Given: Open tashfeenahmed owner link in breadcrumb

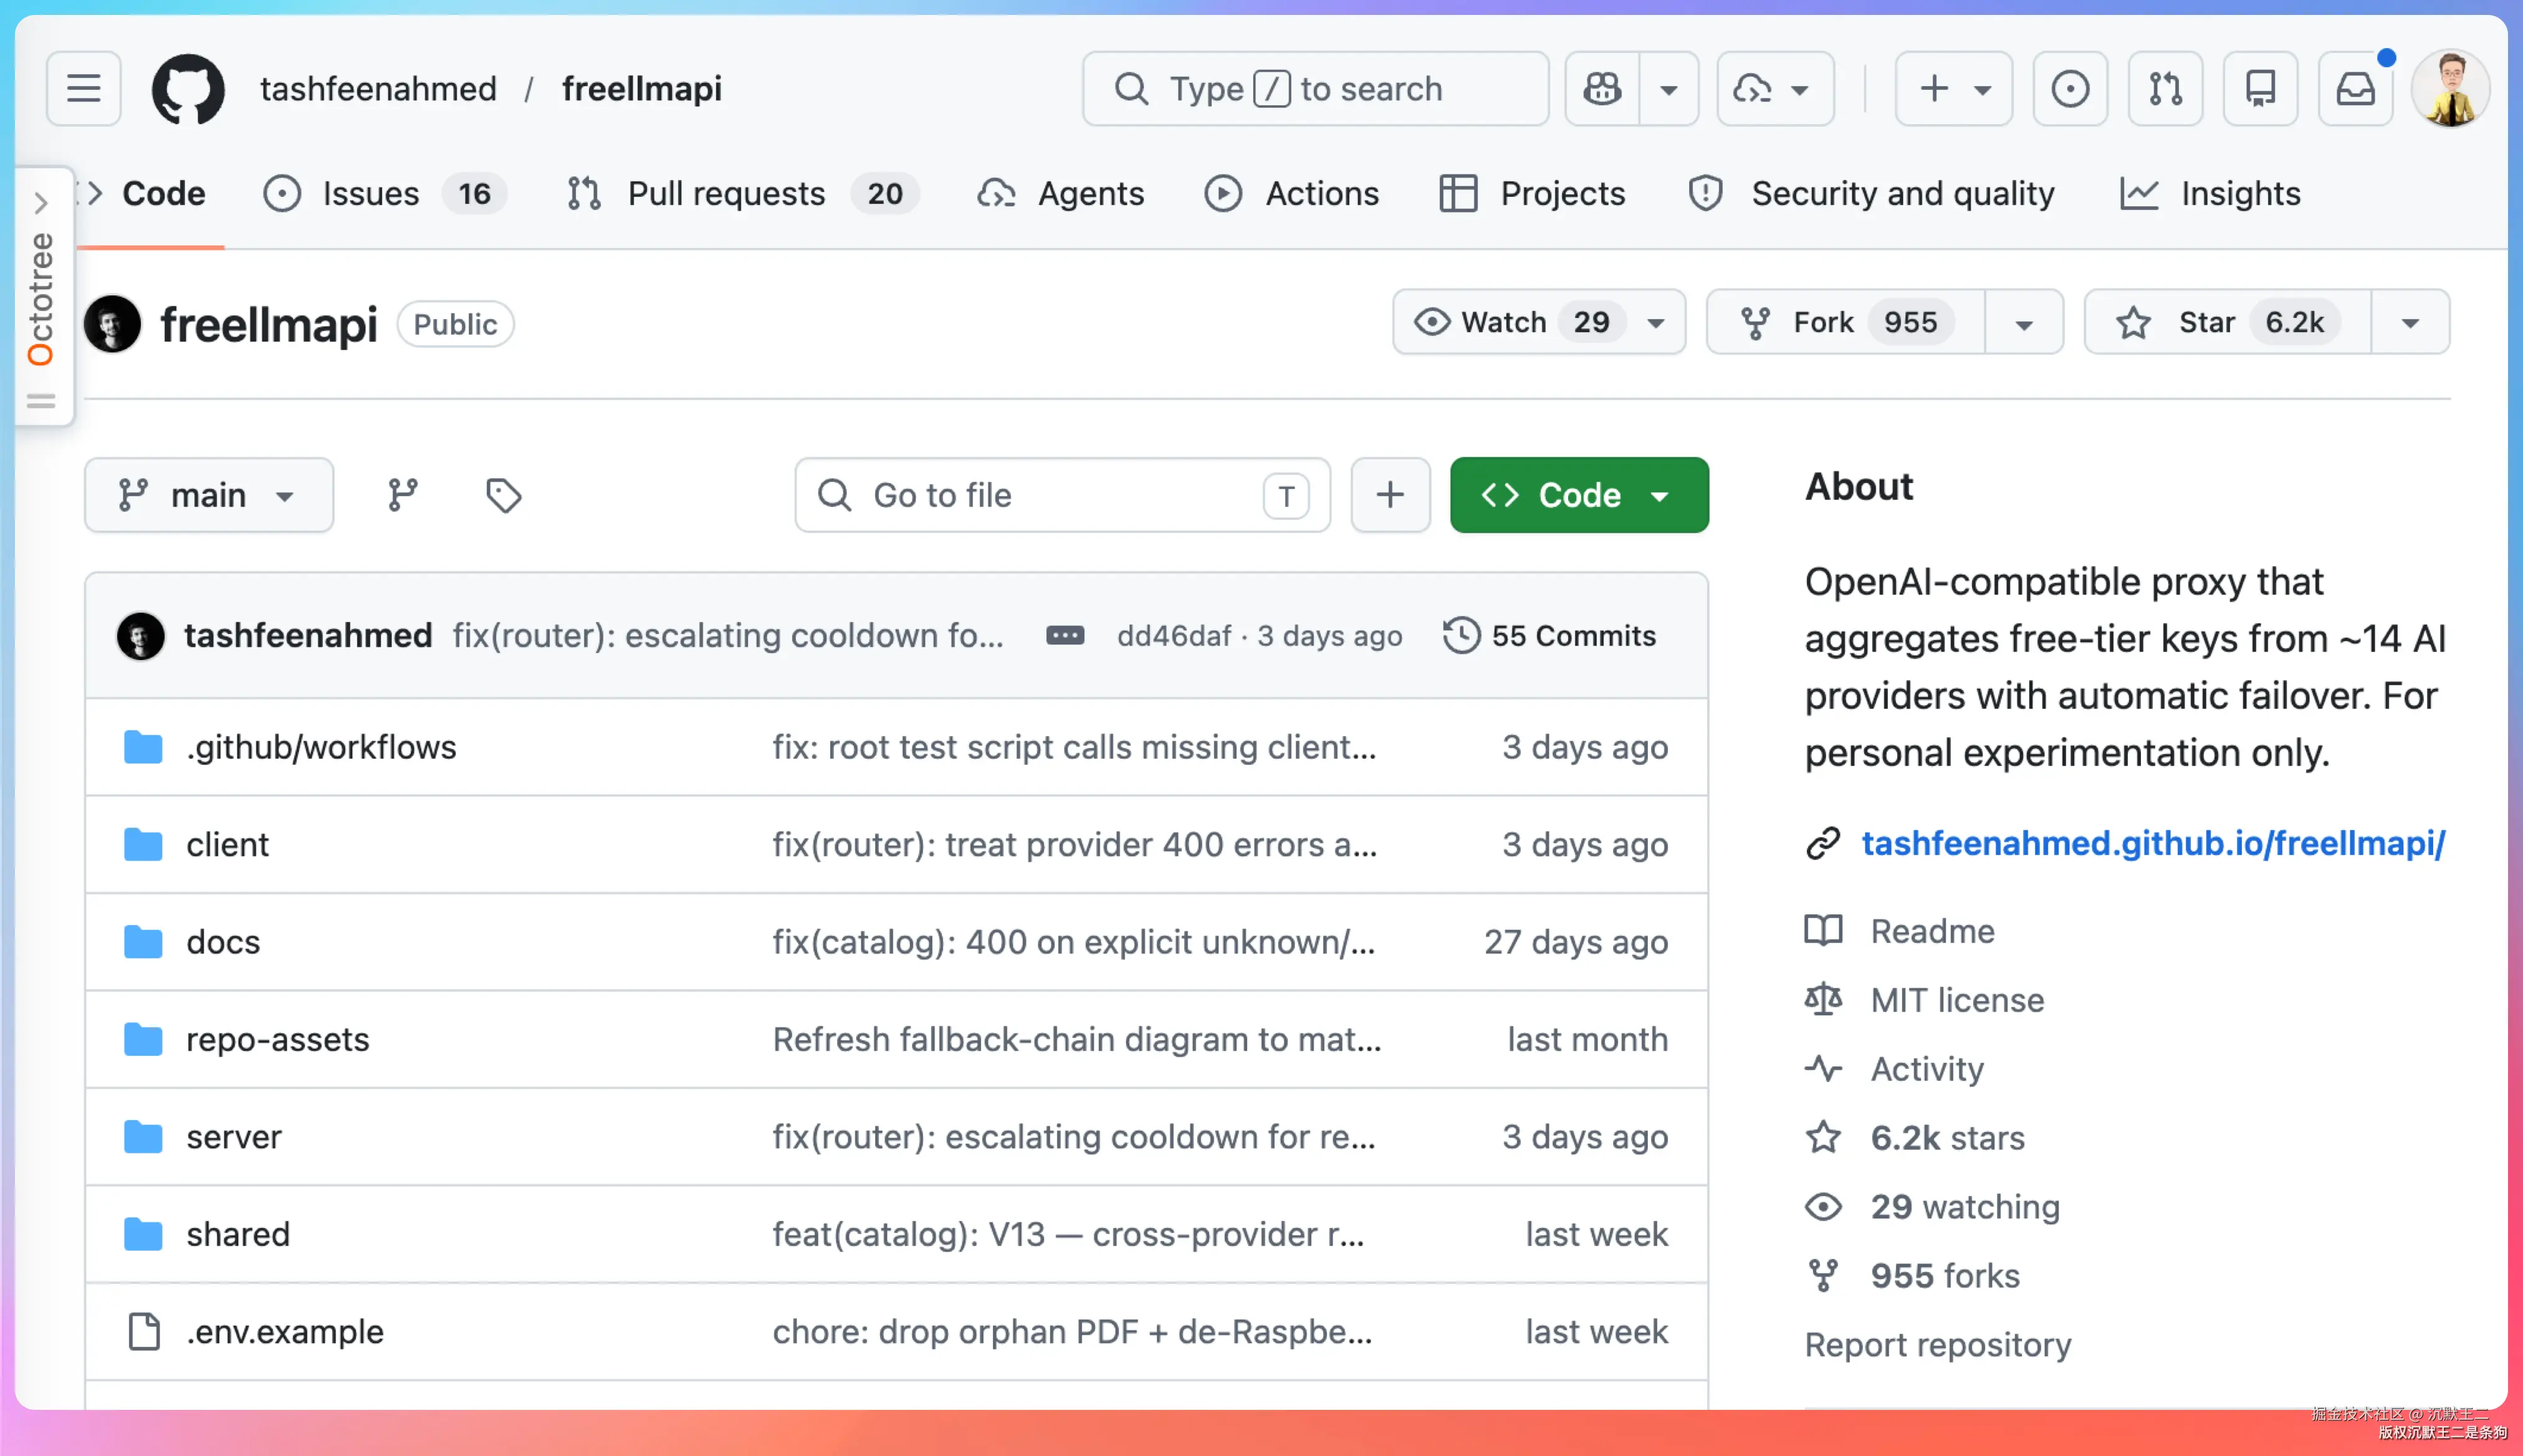Looking at the screenshot, I should pyautogui.click(x=378, y=89).
